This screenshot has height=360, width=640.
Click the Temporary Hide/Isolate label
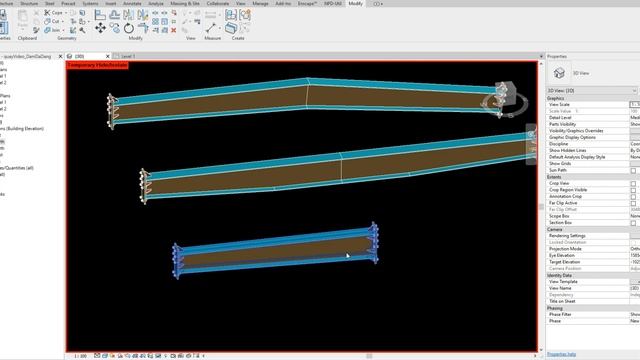[98, 65]
